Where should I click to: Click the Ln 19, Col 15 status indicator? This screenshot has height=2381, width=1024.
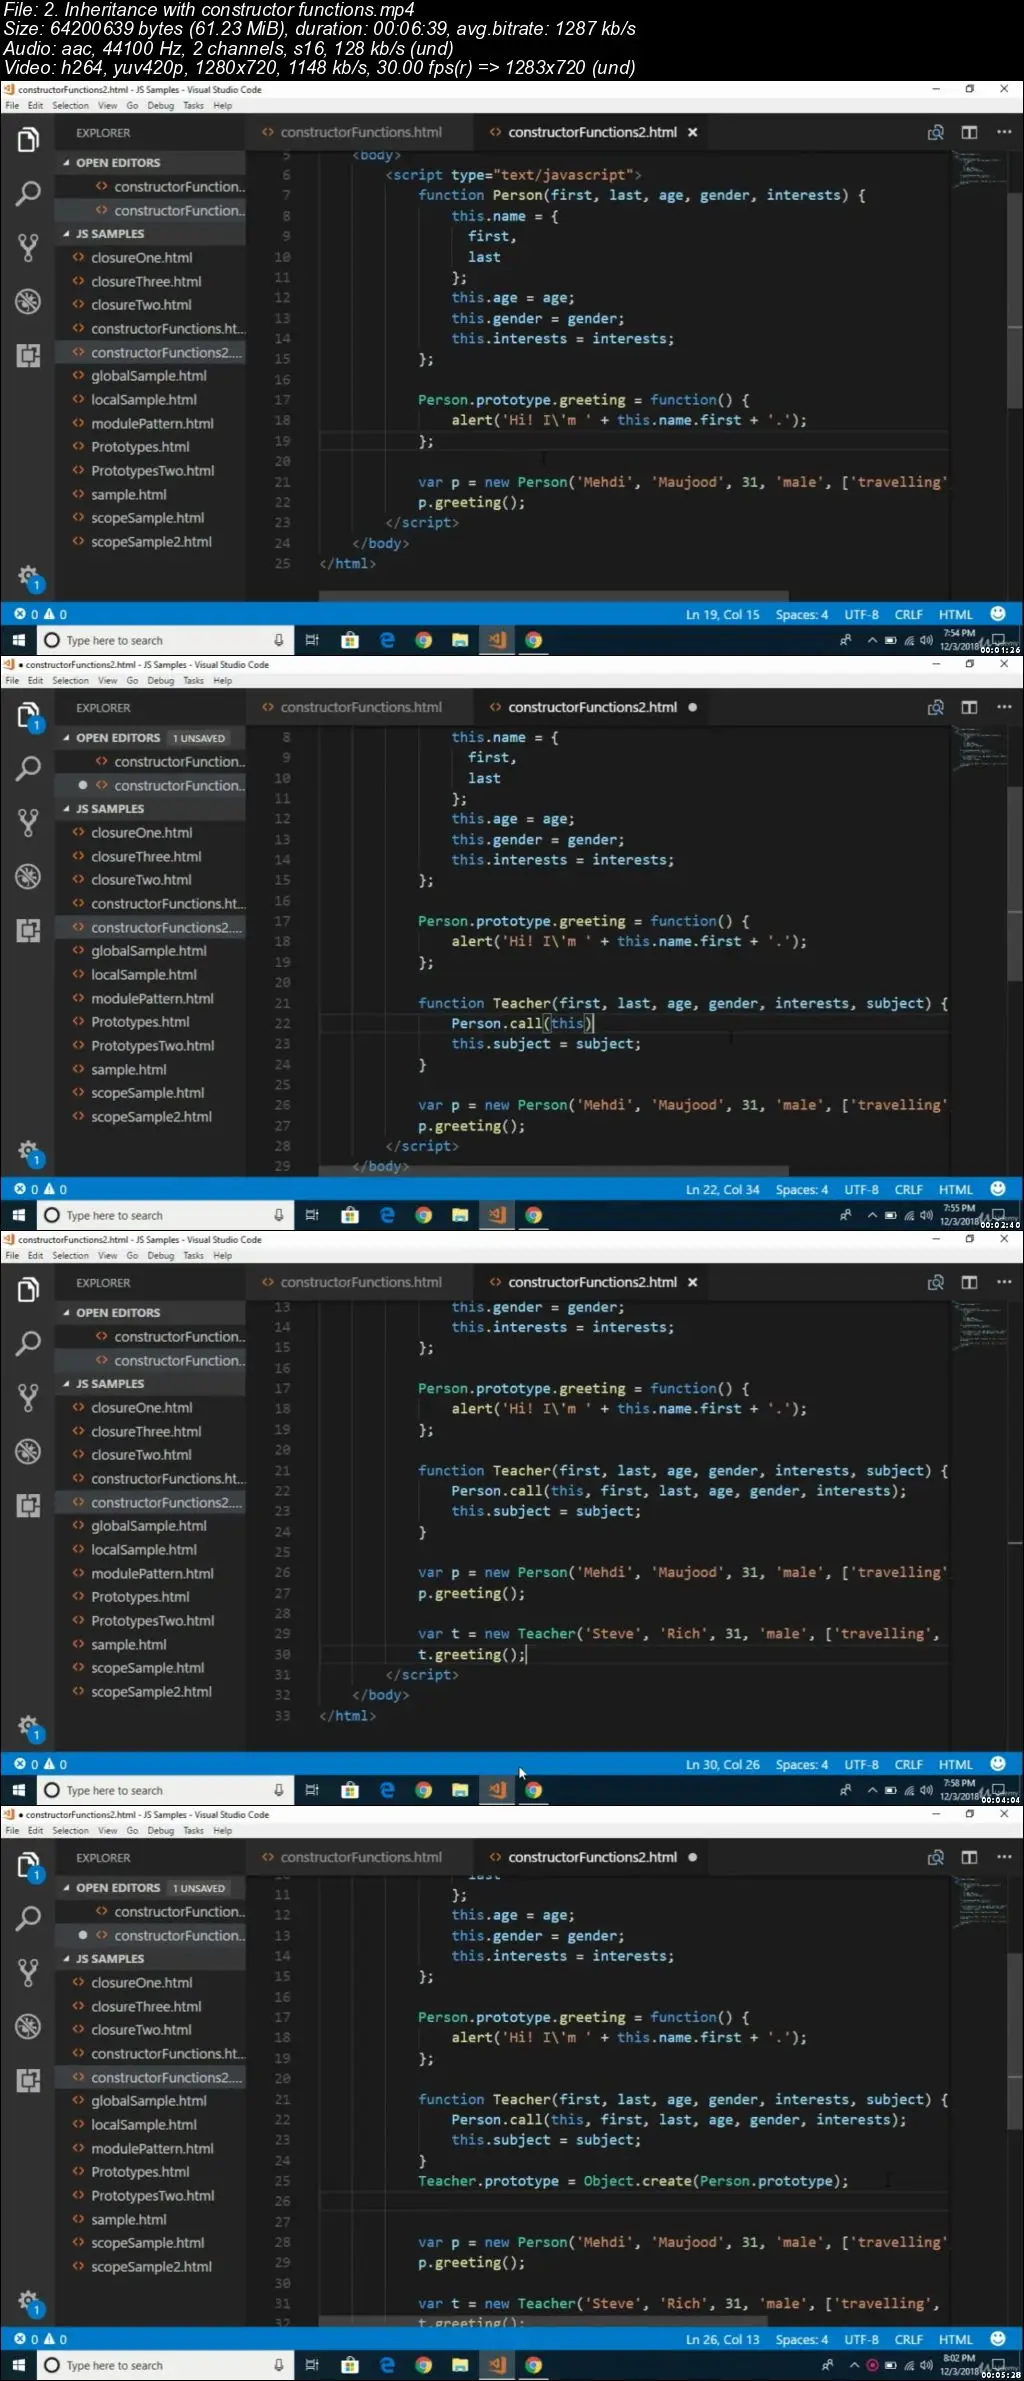point(722,615)
